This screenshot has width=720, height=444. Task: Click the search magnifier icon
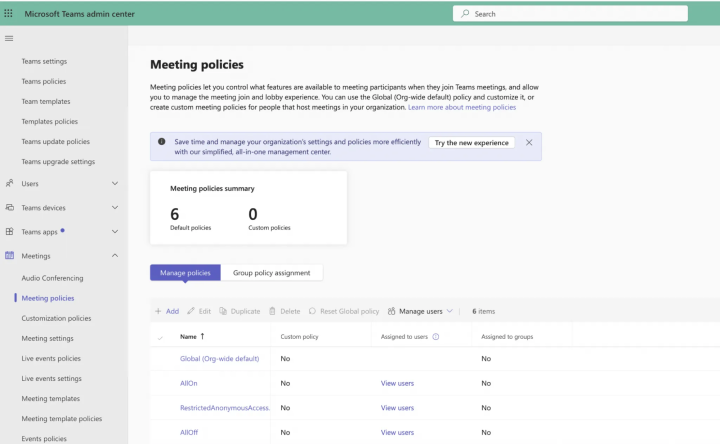[x=465, y=13]
